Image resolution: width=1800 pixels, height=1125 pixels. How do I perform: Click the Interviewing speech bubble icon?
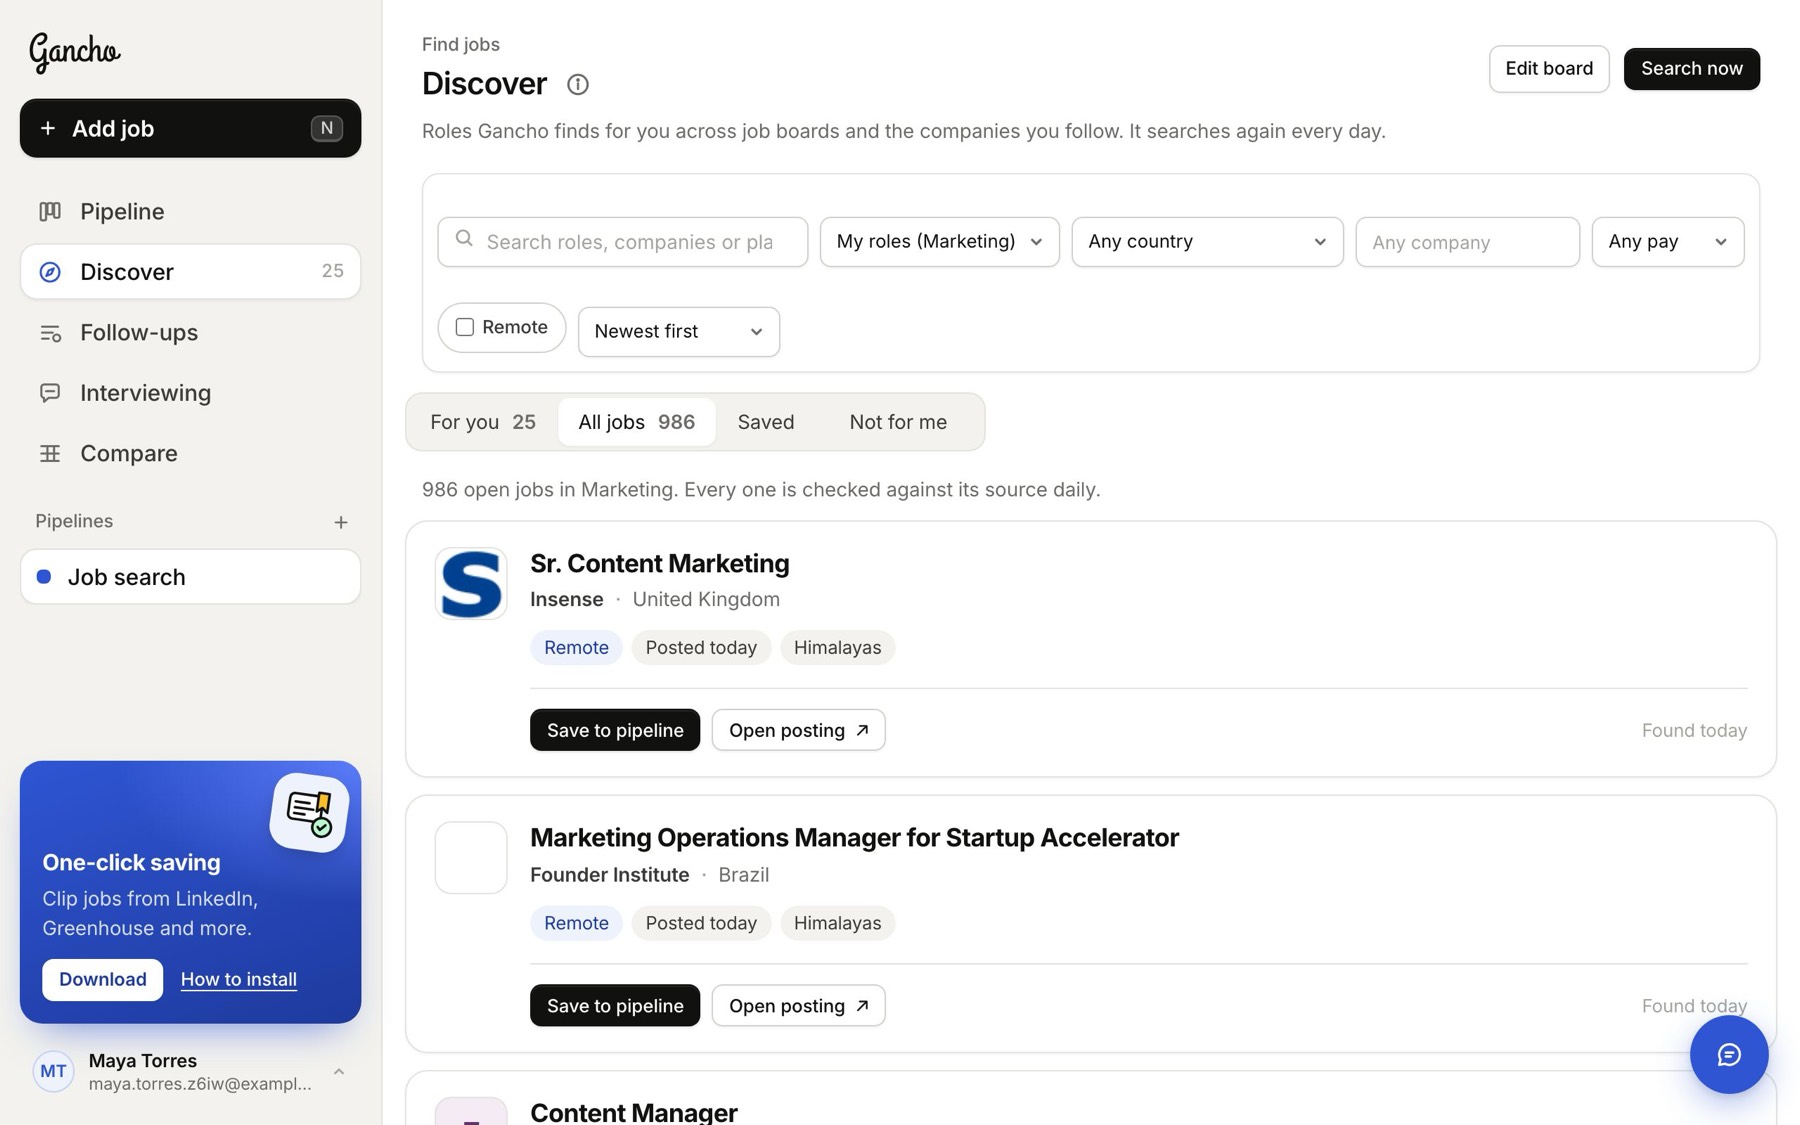[50, 393]
